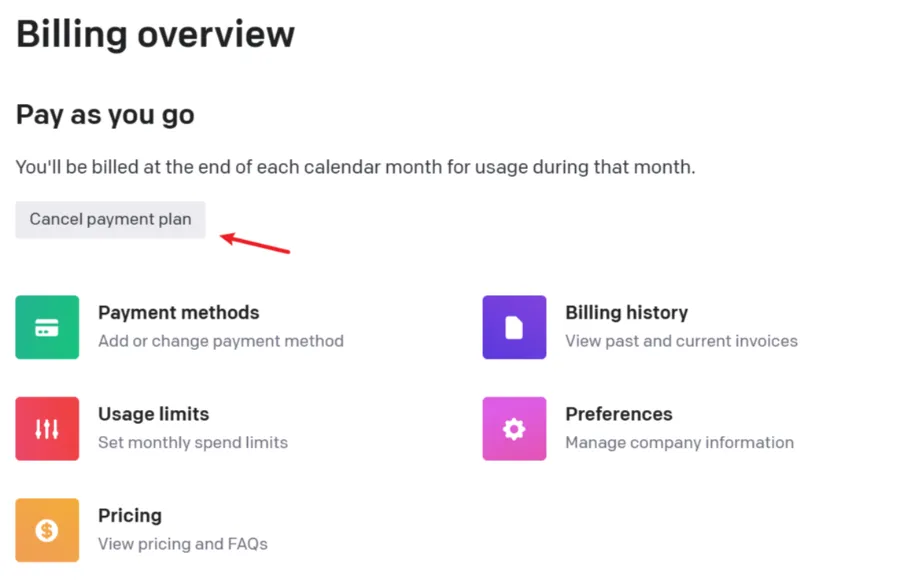Click the red arrow annotation
Screen dimensions: 907x587
(255, 243)
